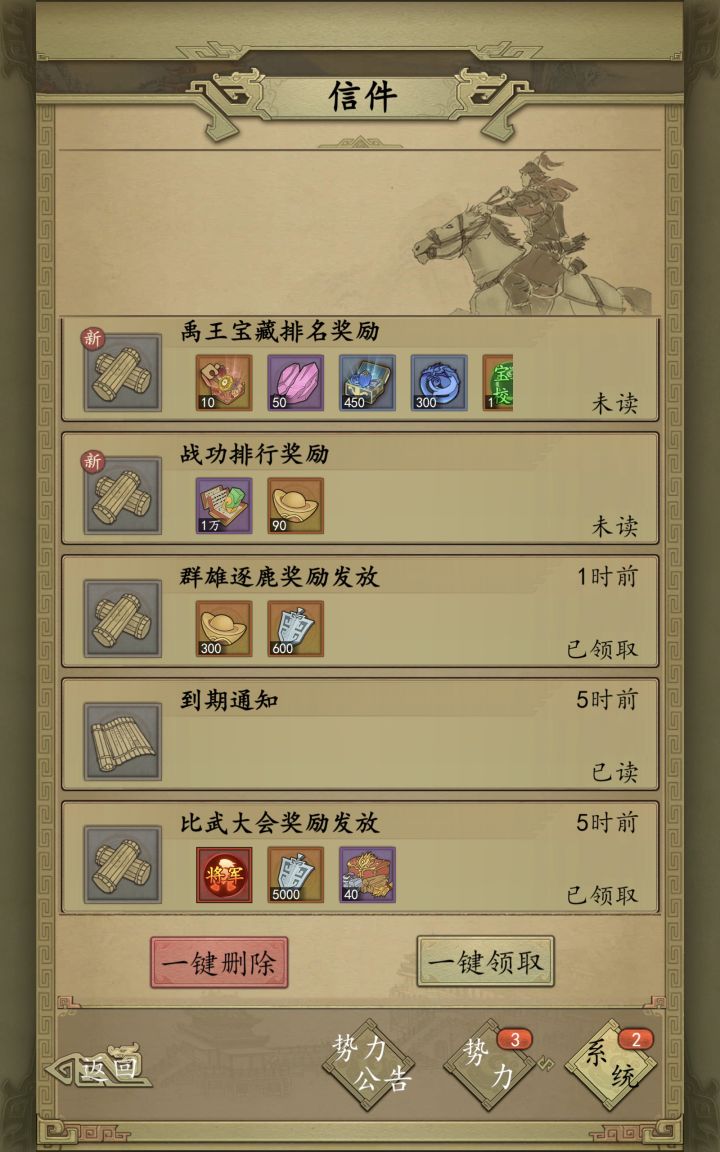Select the blue treasure chest reward 450
720x1152 pixels.
coord(367,383)
